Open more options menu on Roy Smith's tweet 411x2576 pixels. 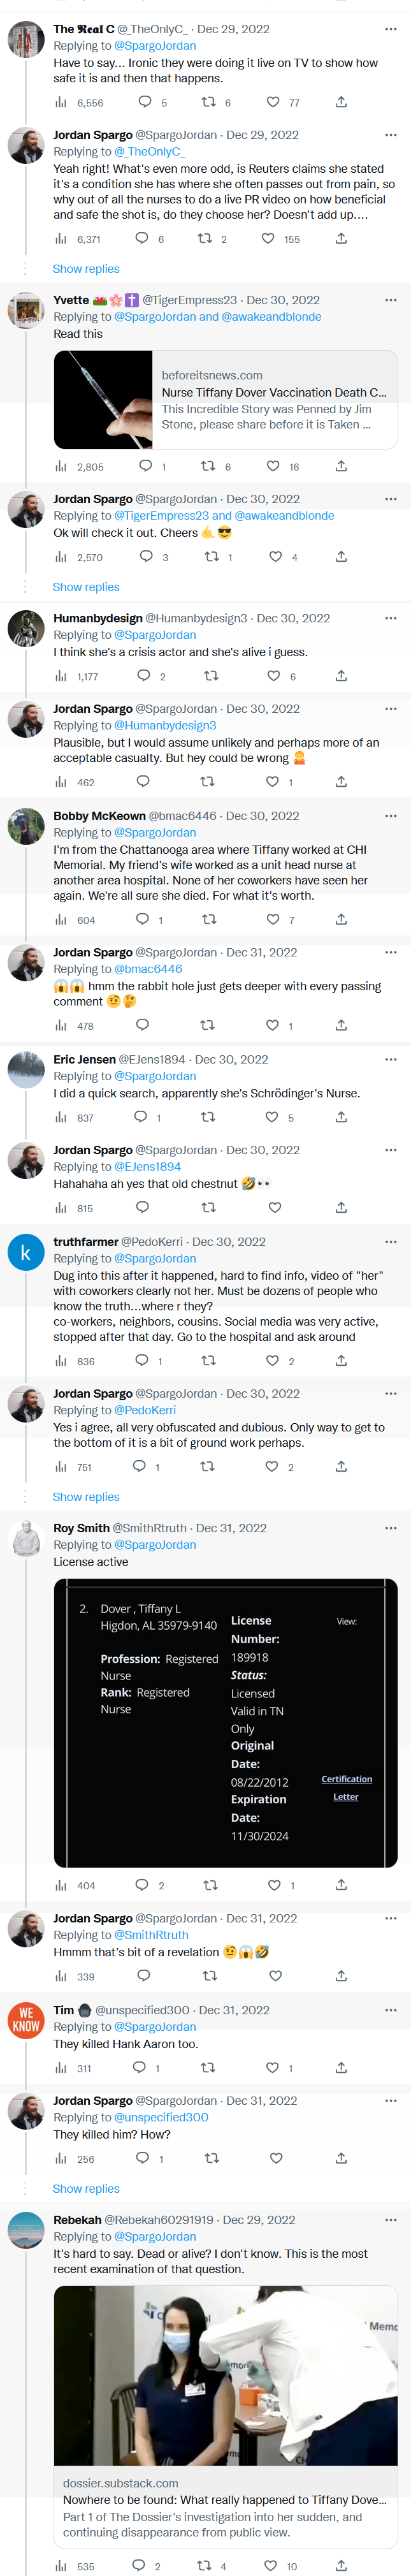(x=391, y=1528)
